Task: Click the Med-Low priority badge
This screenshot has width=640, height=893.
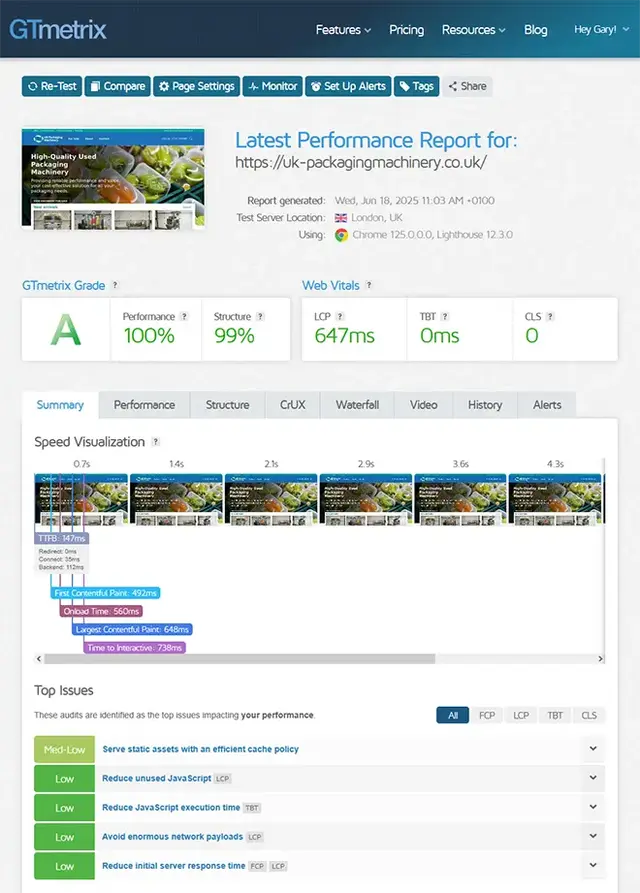Action: coord(64,749)
